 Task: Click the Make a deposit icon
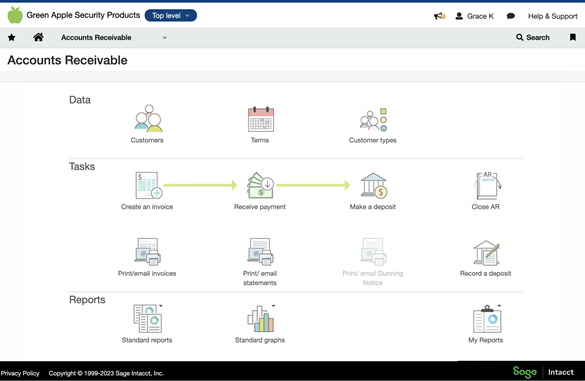click(x=373, y=185)
